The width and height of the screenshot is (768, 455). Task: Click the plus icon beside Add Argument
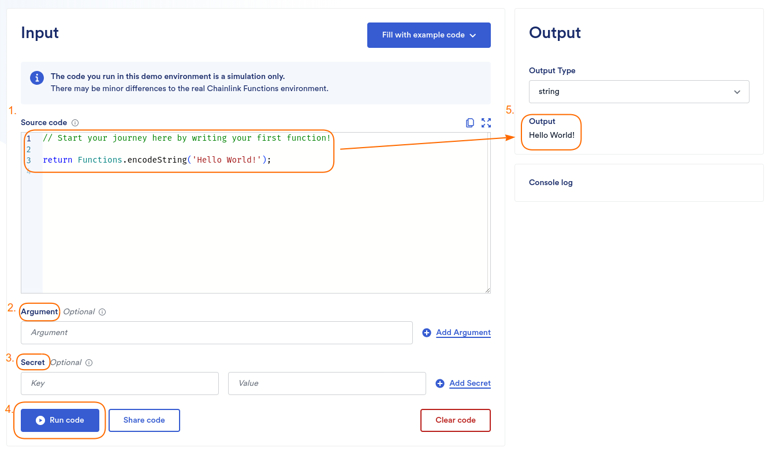point(427,333)
